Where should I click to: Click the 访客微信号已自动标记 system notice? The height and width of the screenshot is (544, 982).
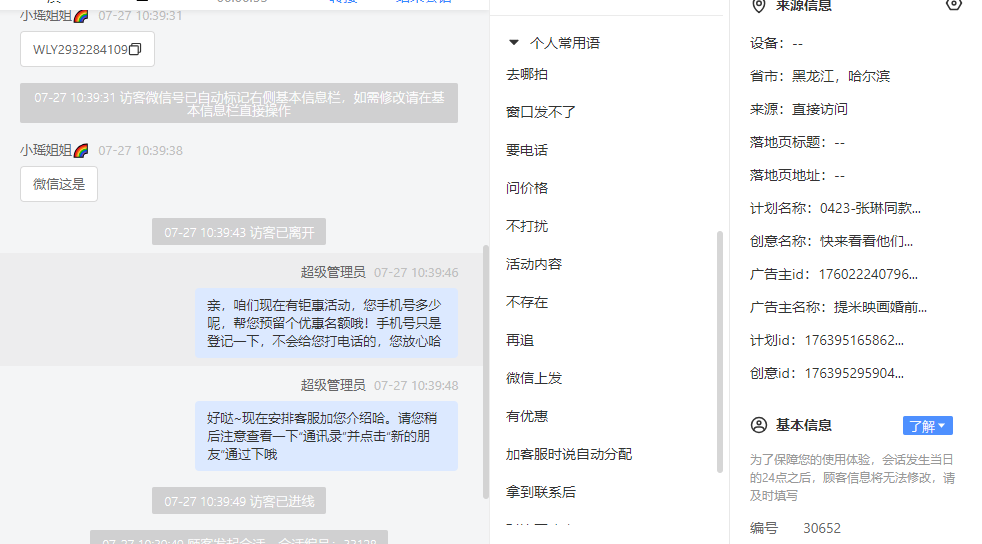(239, 103)
